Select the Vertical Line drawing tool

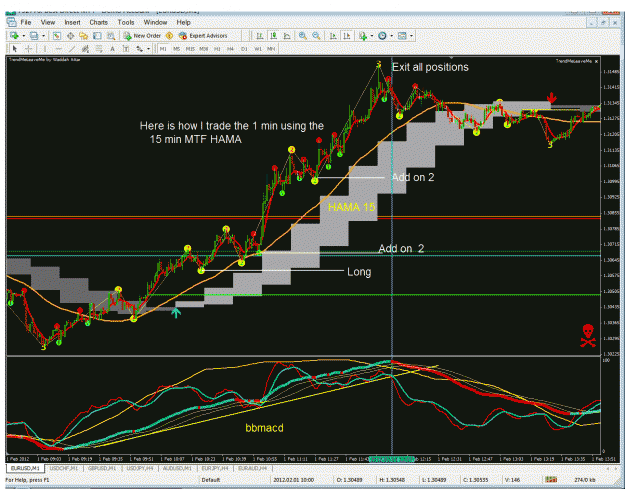(x=45, y=49)
